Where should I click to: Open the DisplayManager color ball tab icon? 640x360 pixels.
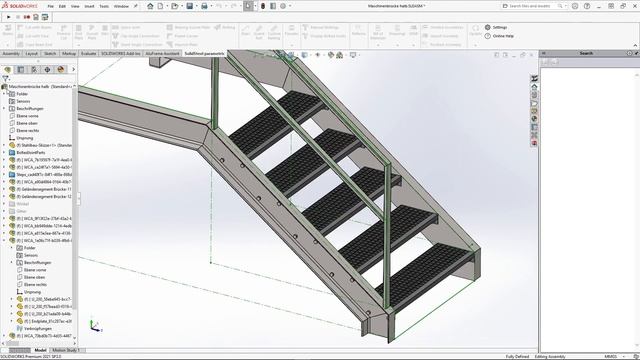(x=61, y=69)
